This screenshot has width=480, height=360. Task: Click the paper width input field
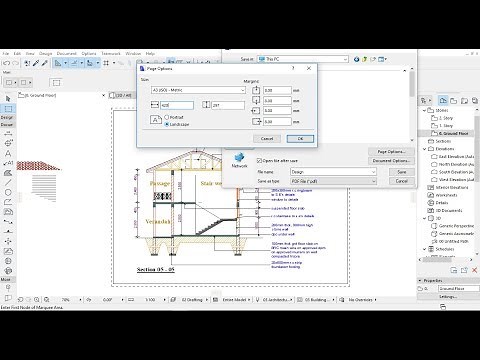pyautogui.click(x=177, y=105)
